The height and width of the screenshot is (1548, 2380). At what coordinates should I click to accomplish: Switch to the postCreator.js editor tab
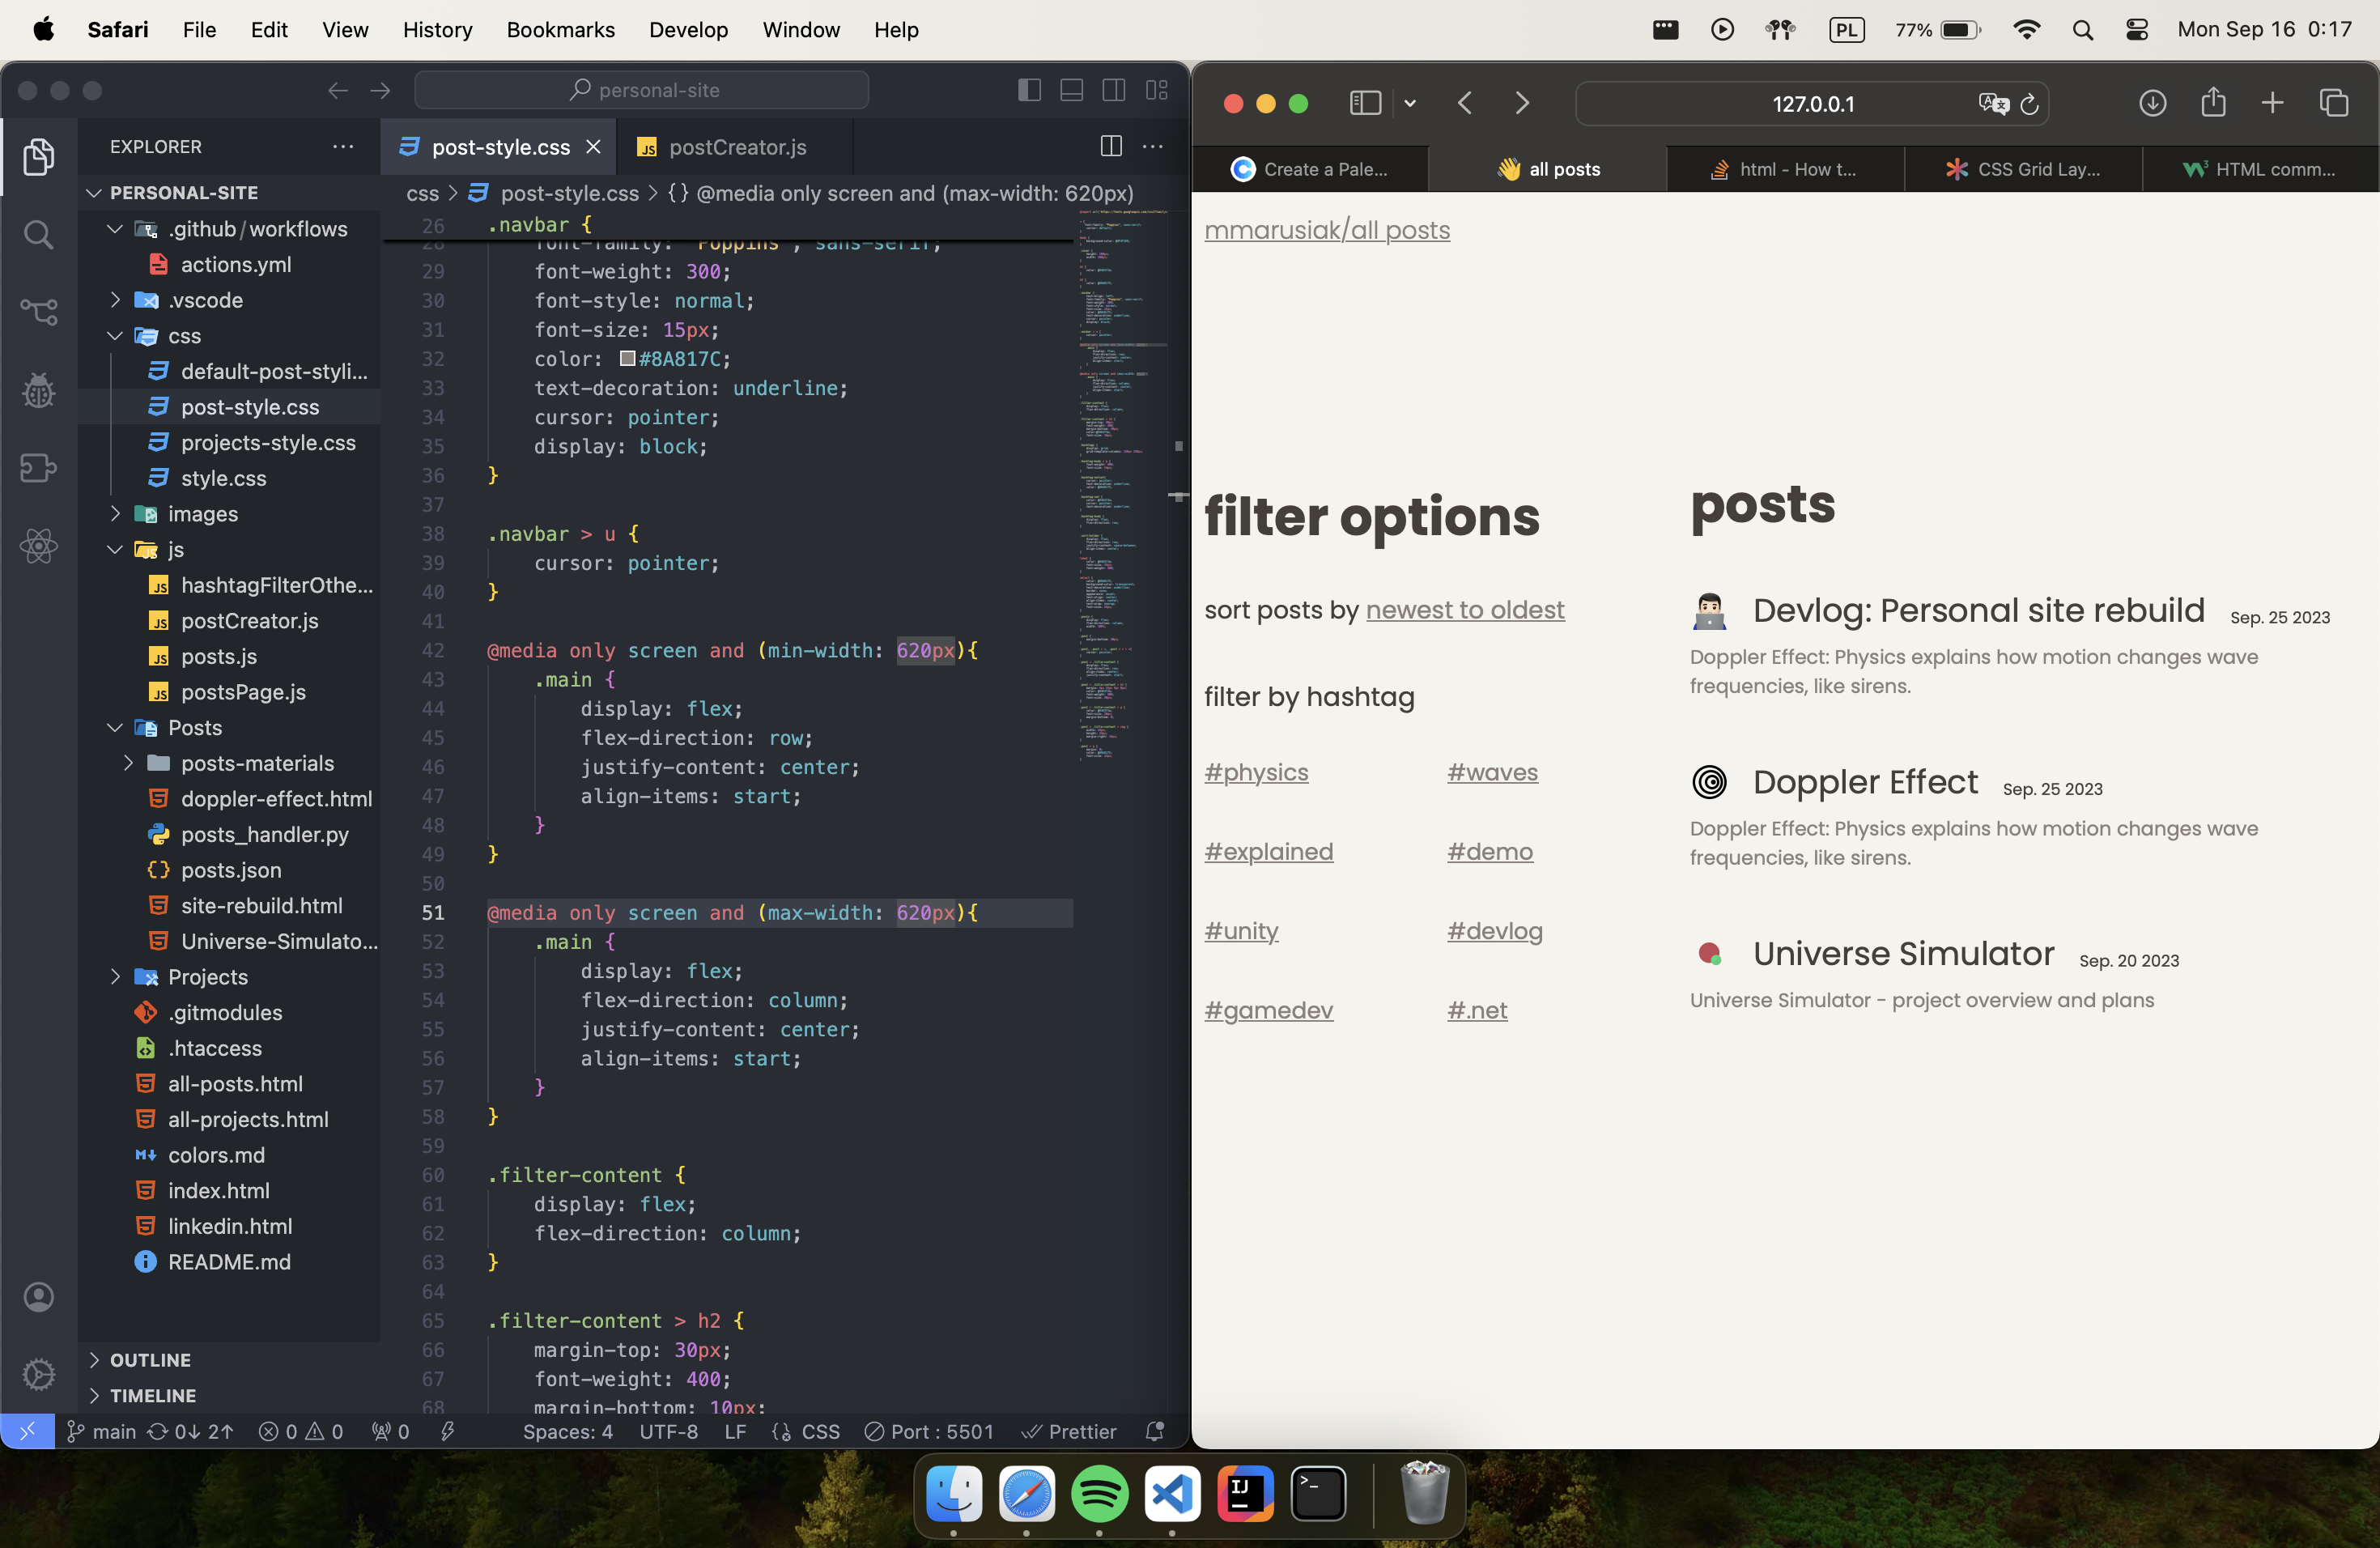pos(735,147)
